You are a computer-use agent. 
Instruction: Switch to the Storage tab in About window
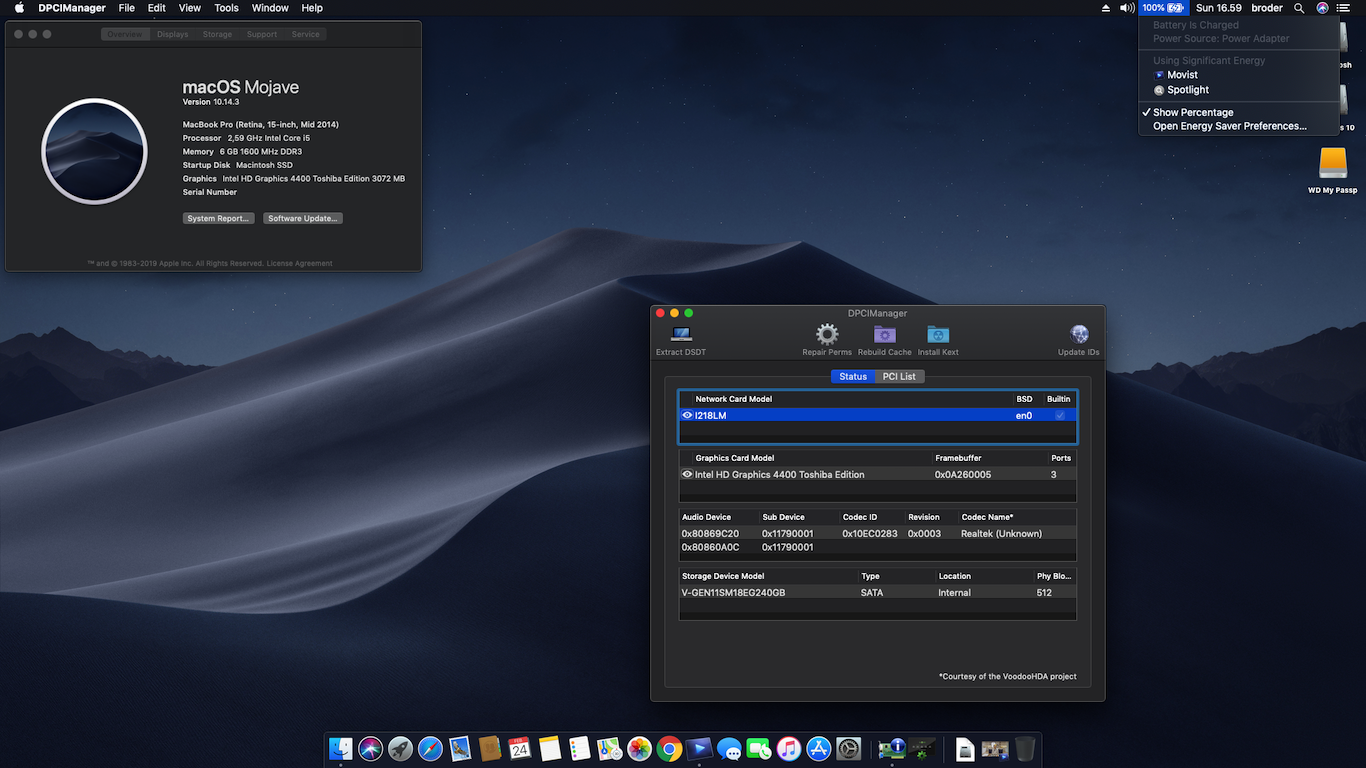tap(217, 33)
